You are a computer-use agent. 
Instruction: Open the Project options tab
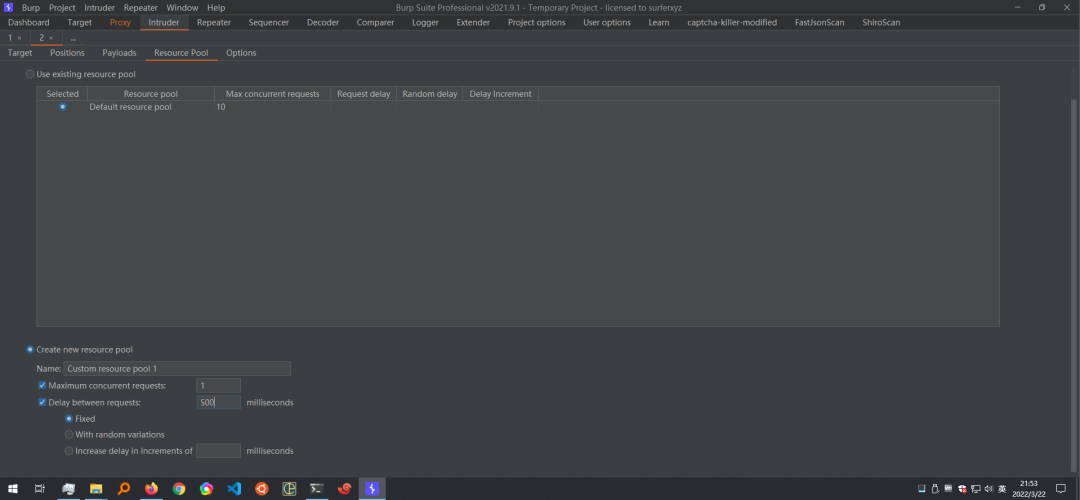[x=537, y=23]
